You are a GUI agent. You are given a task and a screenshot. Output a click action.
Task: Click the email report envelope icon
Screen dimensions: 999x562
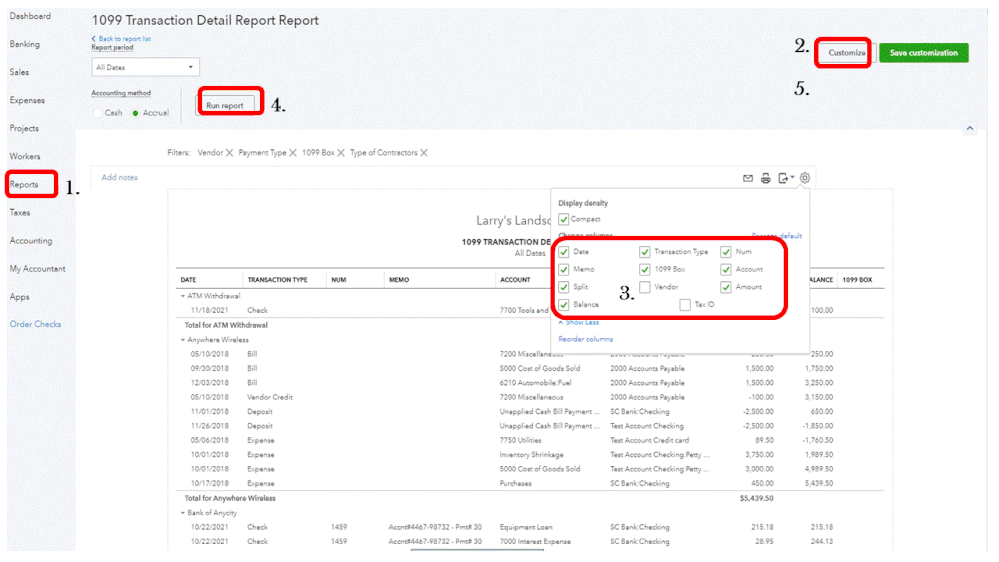(x=748, y=178)
